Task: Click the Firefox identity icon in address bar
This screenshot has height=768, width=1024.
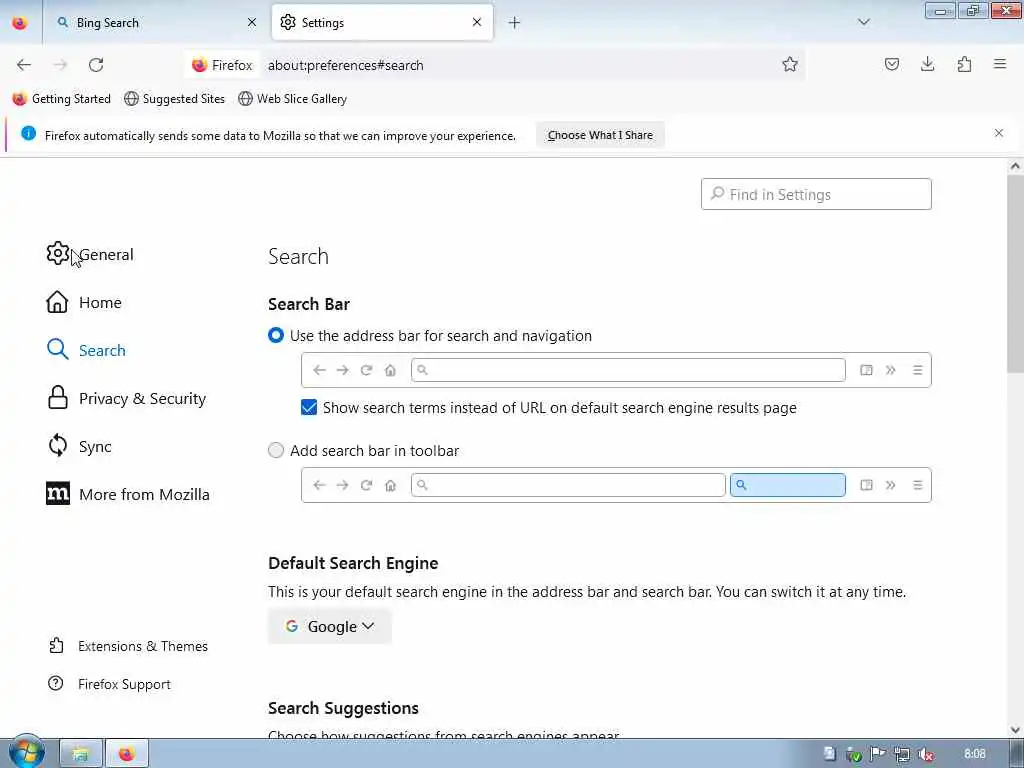Action: pyautogui.click(x=222, y=65)
